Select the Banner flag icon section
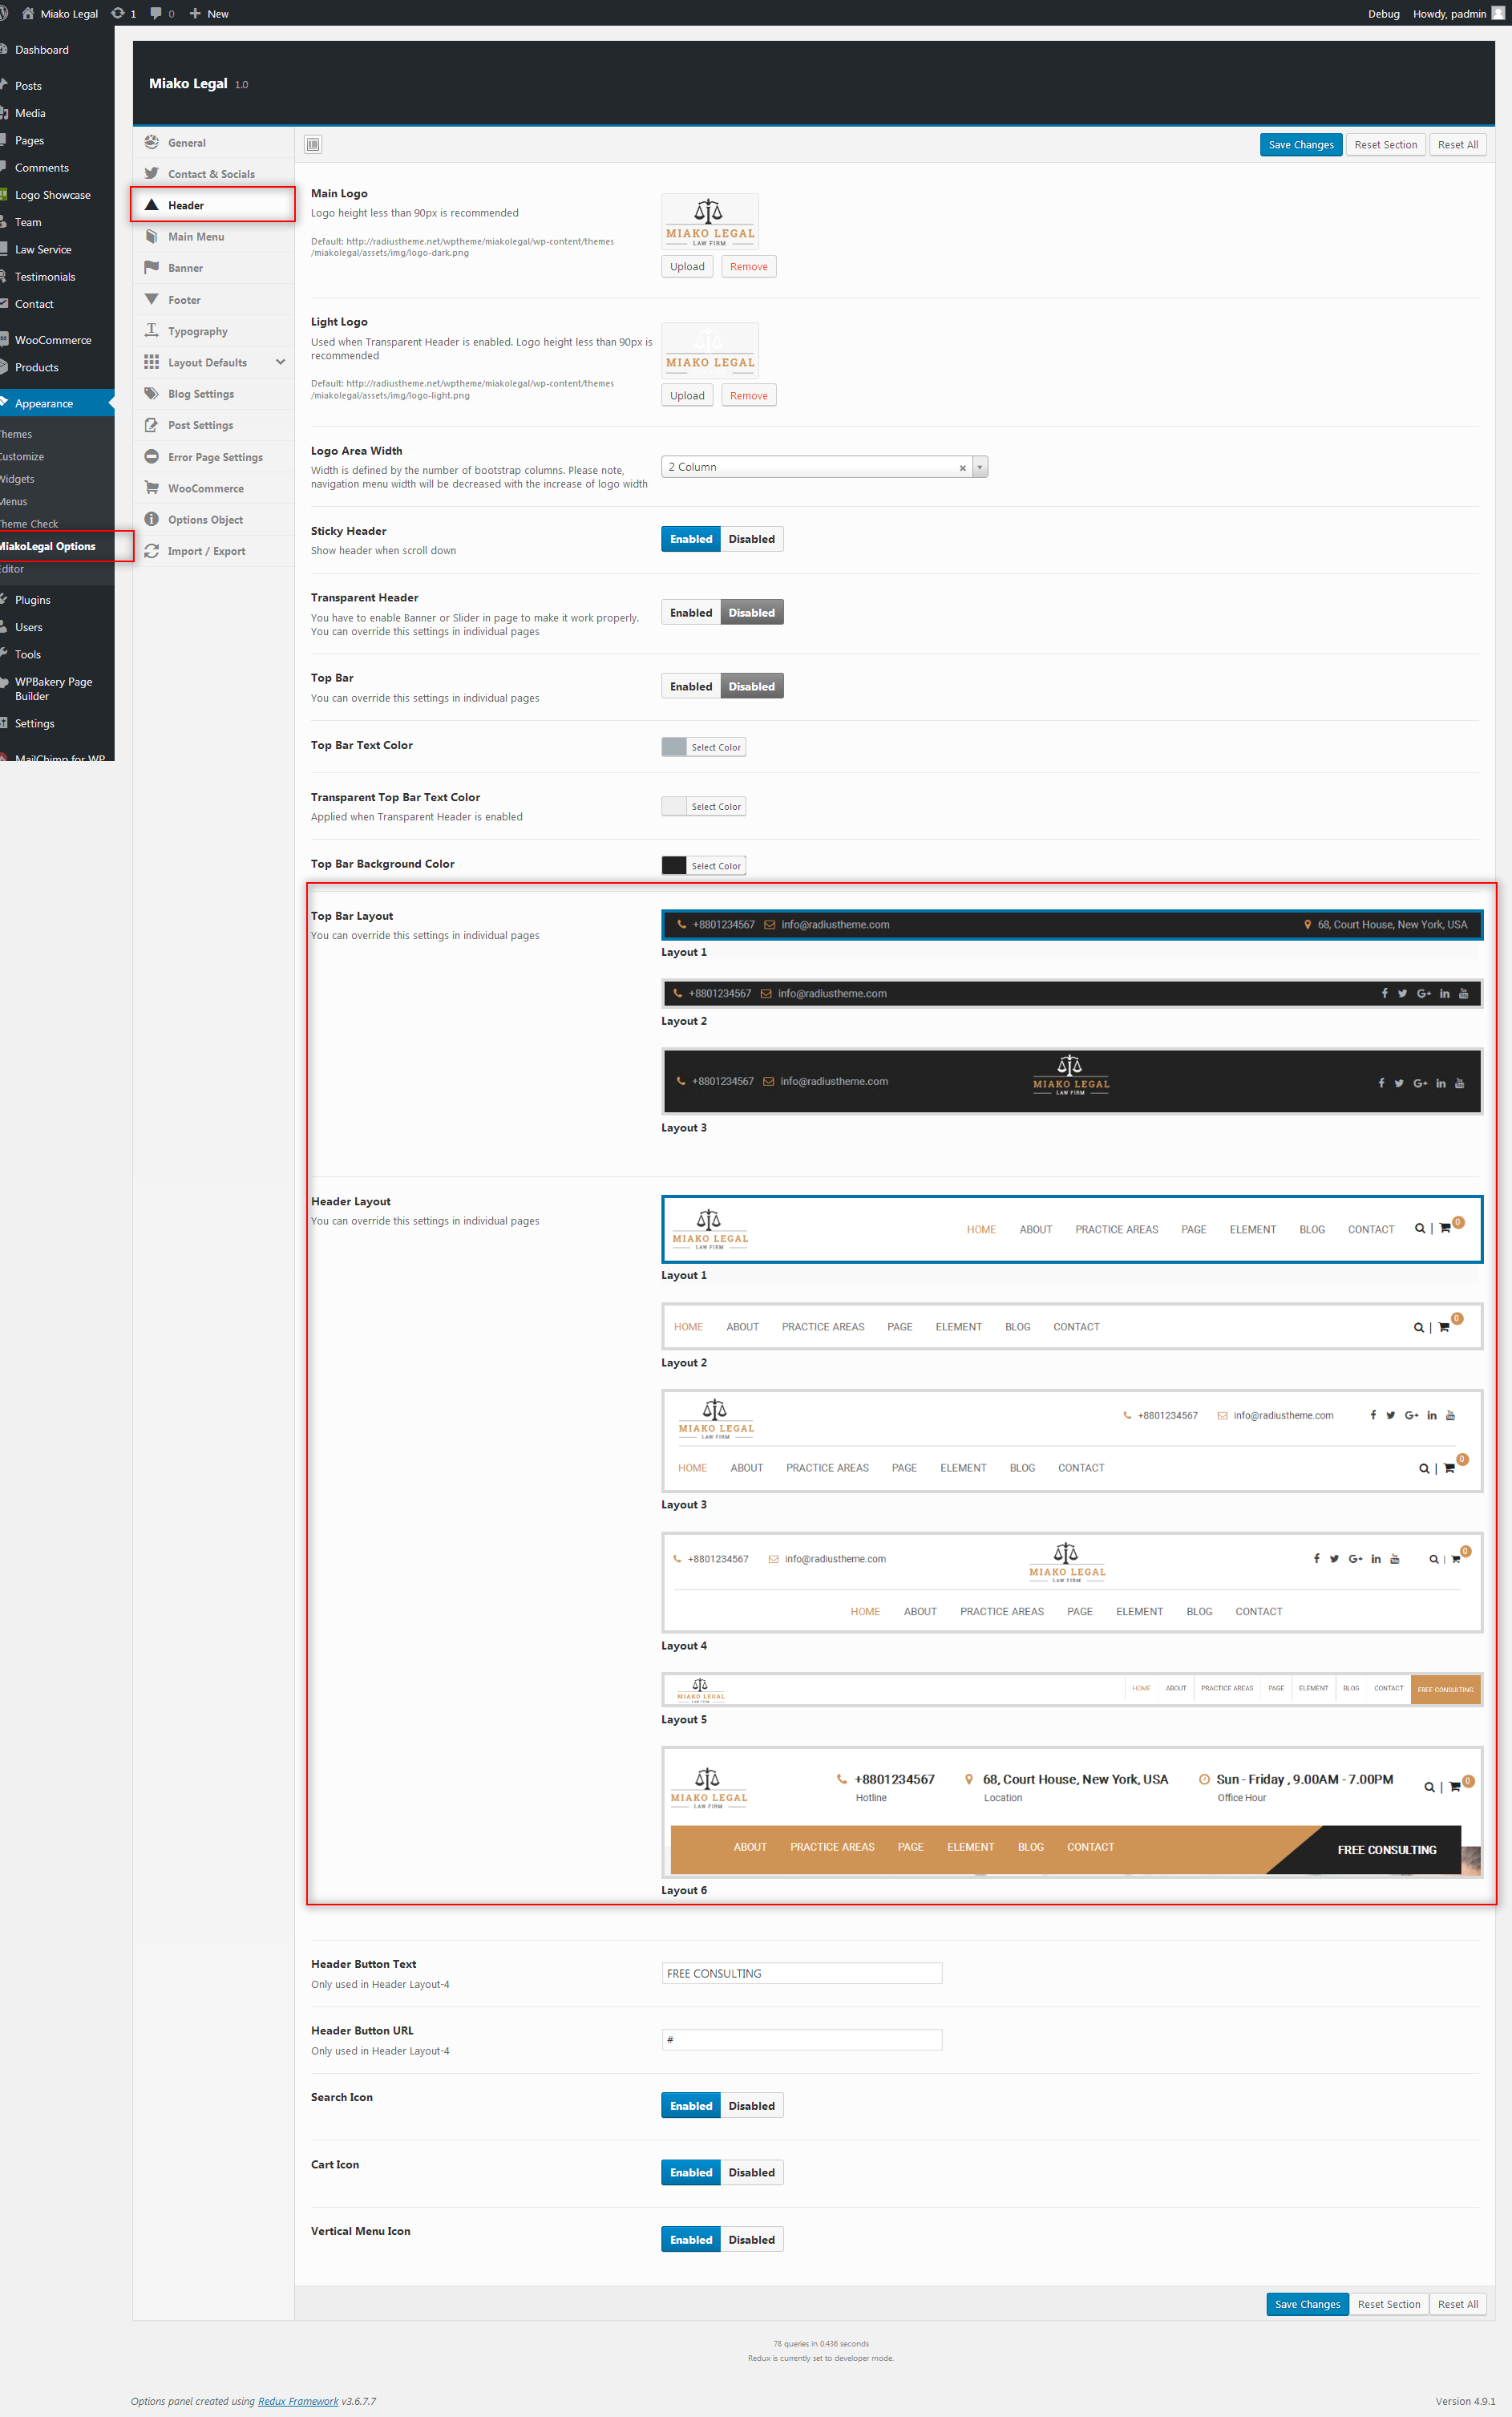1512x2417 pixels. tap(152, 267)
